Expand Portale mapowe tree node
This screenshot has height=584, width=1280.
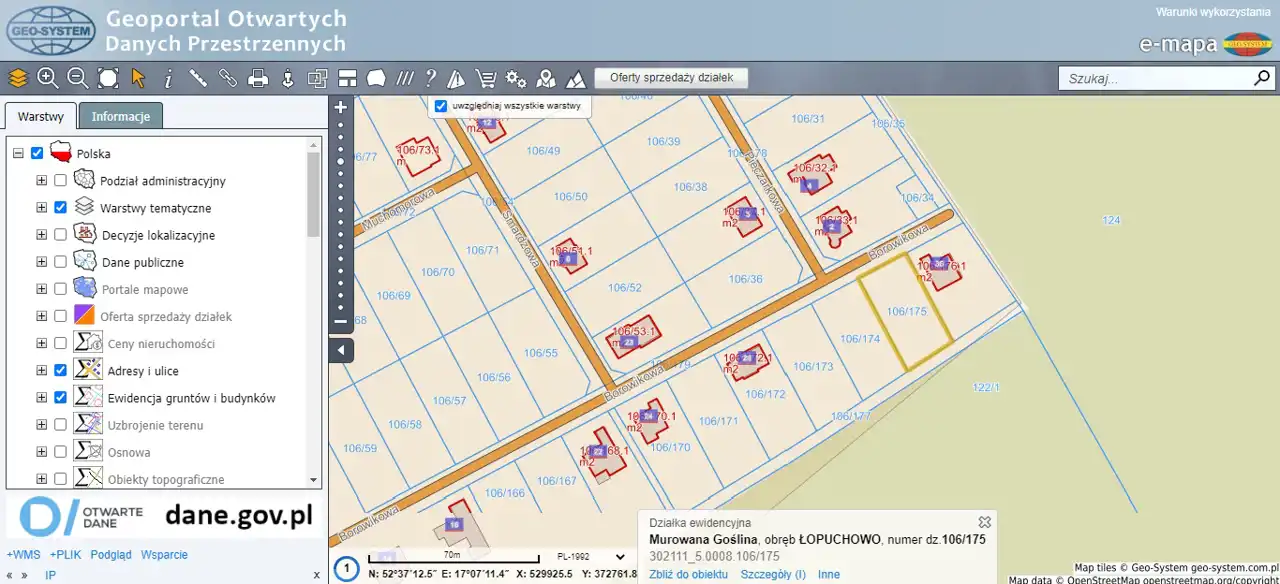(x=41, y=288)
